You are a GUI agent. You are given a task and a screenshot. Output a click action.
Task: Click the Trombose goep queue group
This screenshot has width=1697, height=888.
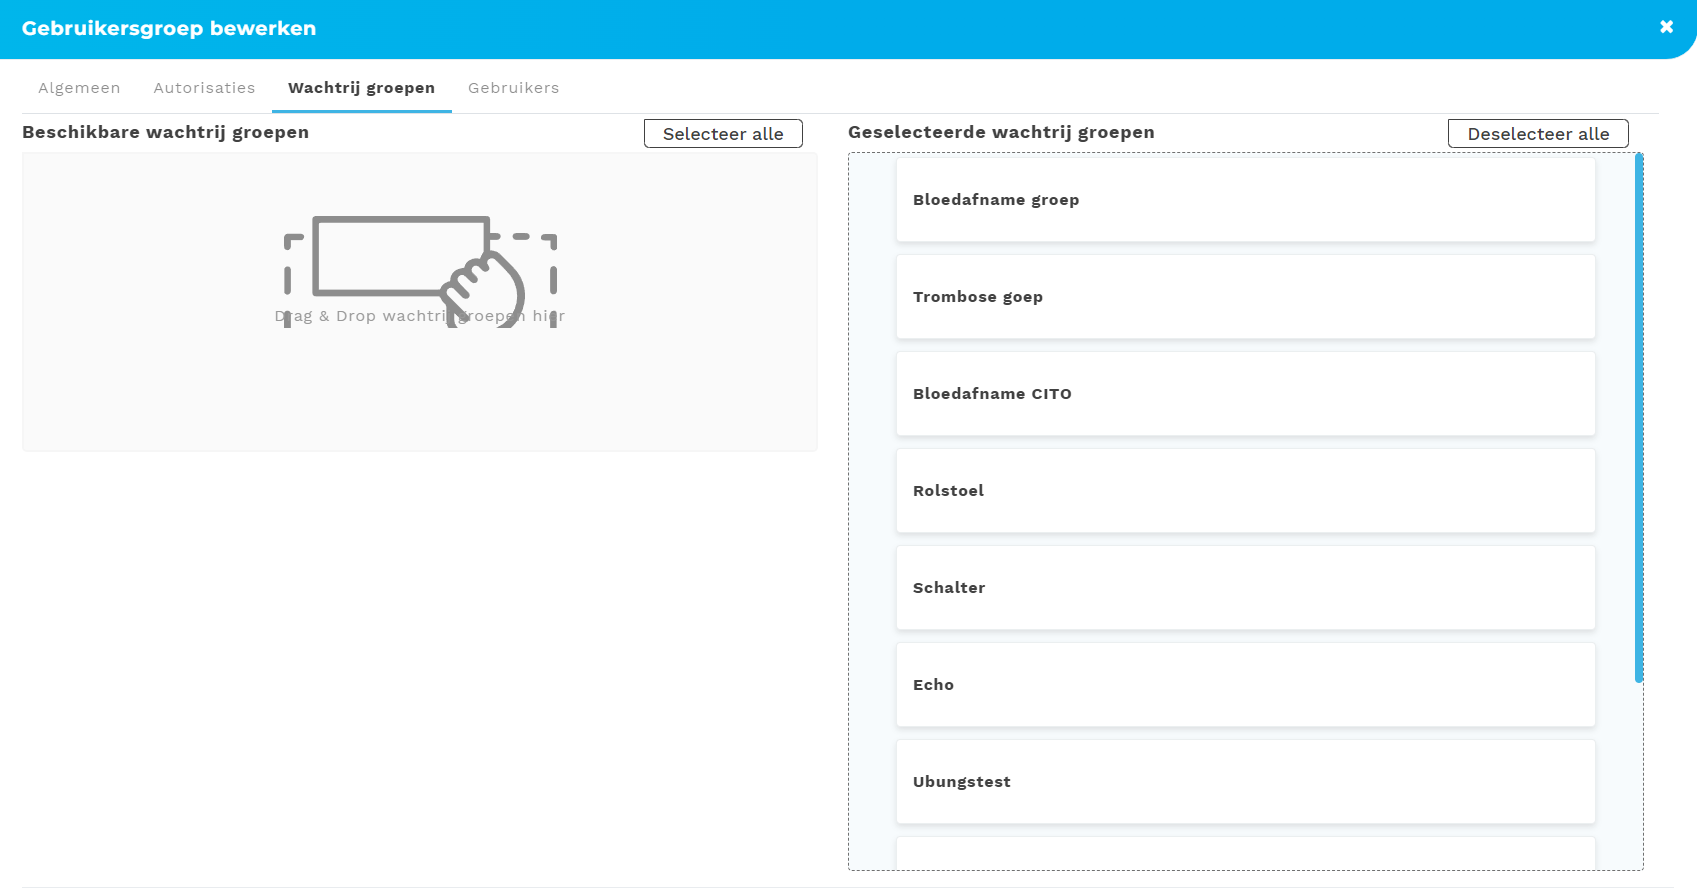(1245, 297)
